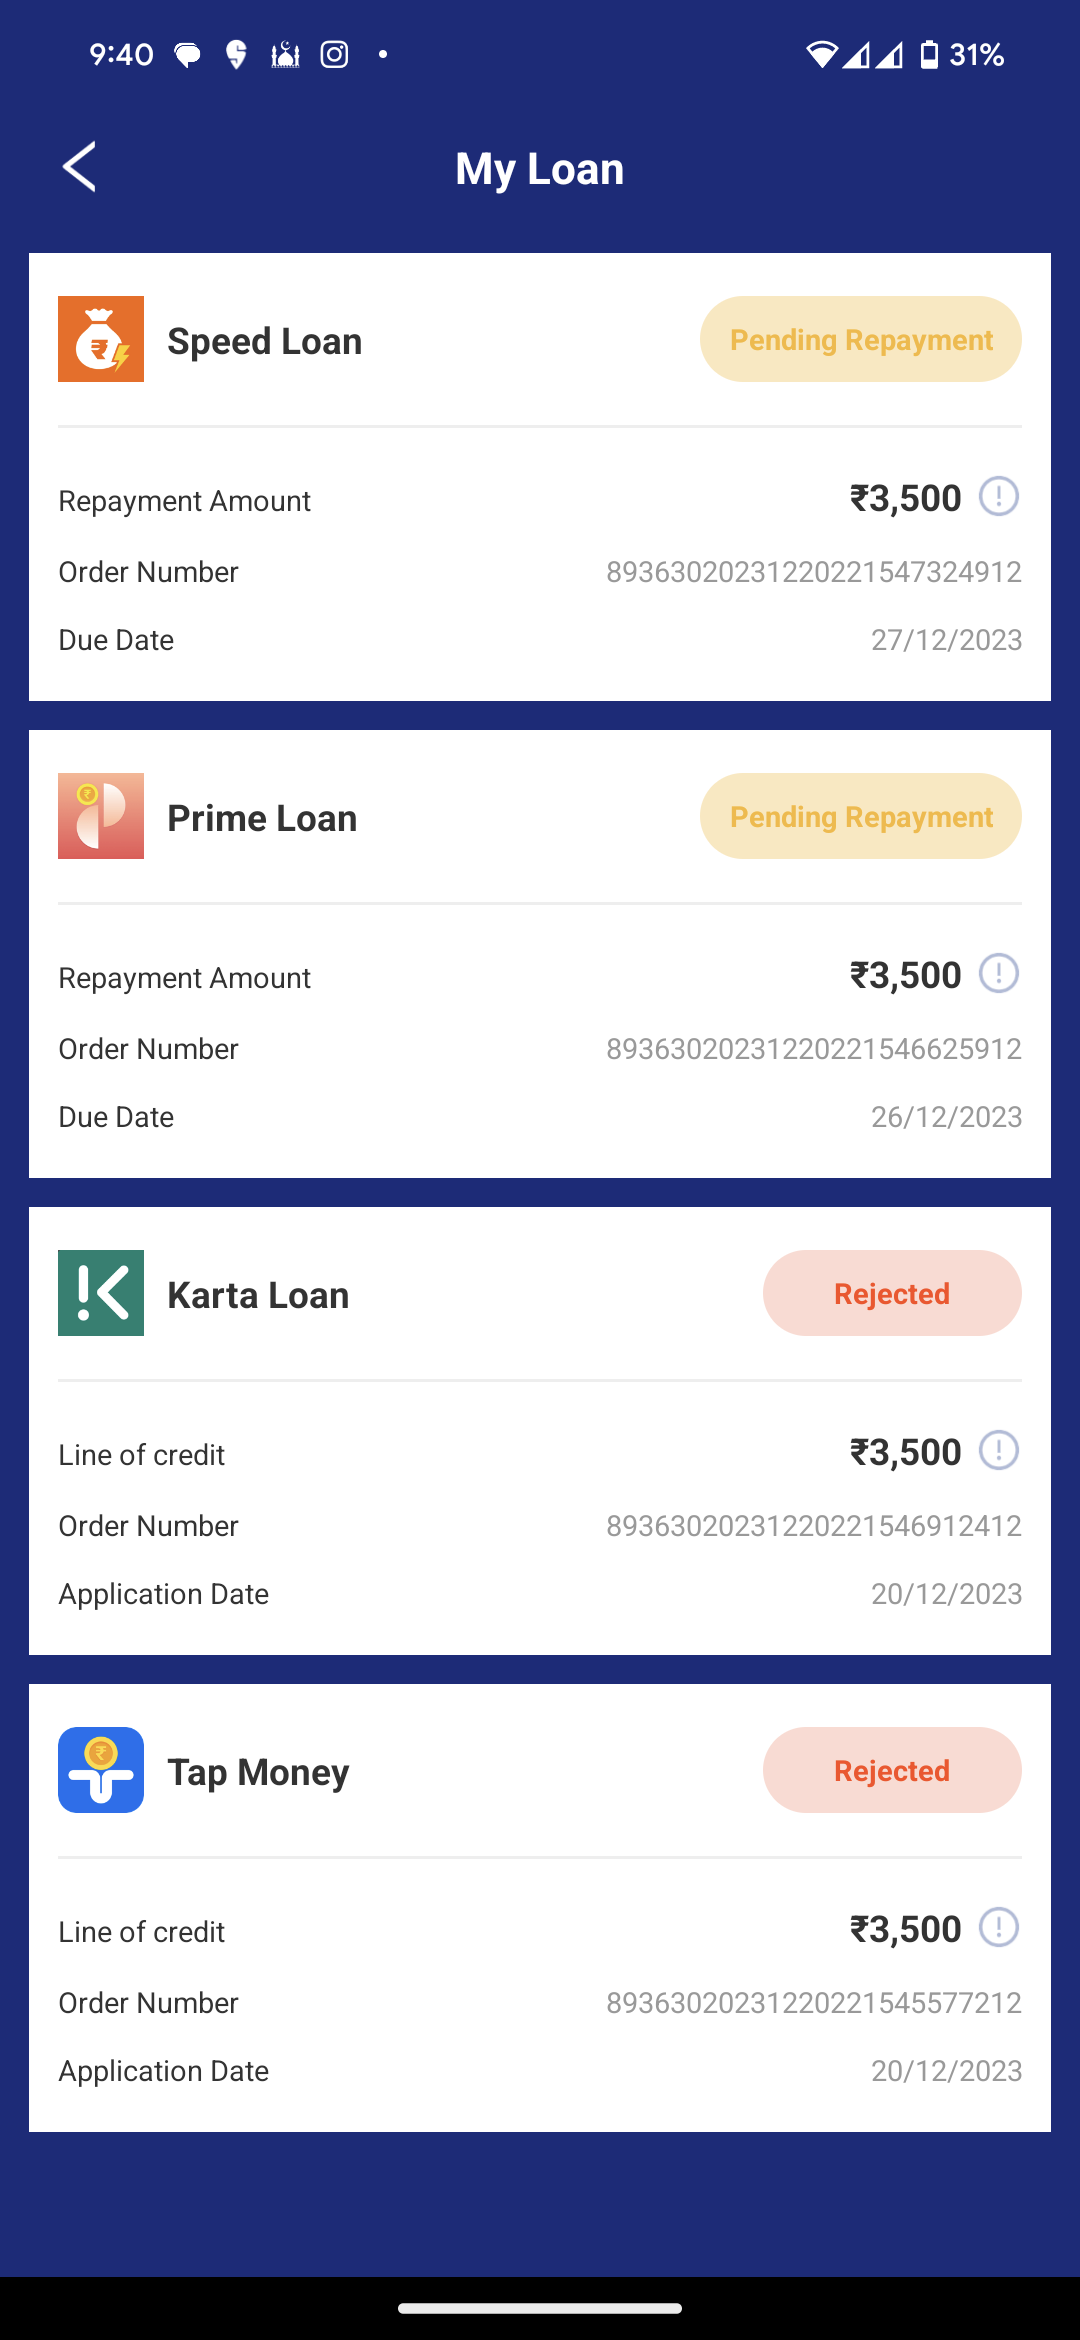Show info for Prime Loan repayment amount
Image resolution: width=1080 pixels, height=2340 pixels.
click(x=998, y=973)
